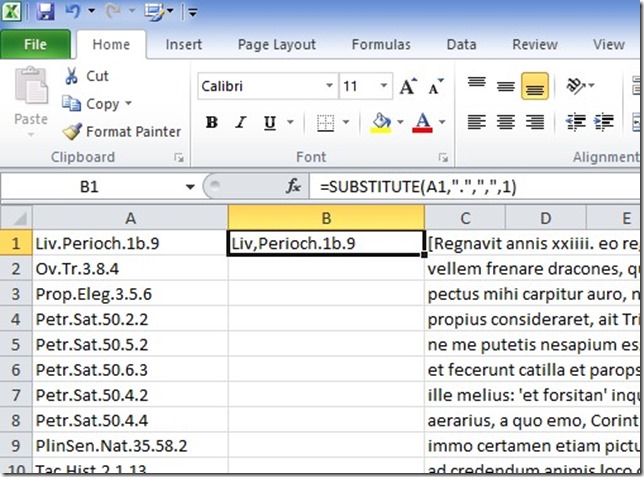
Task: Click cell A5 containing Petr.Sat.50.5.2
Action: click(130, 345)
